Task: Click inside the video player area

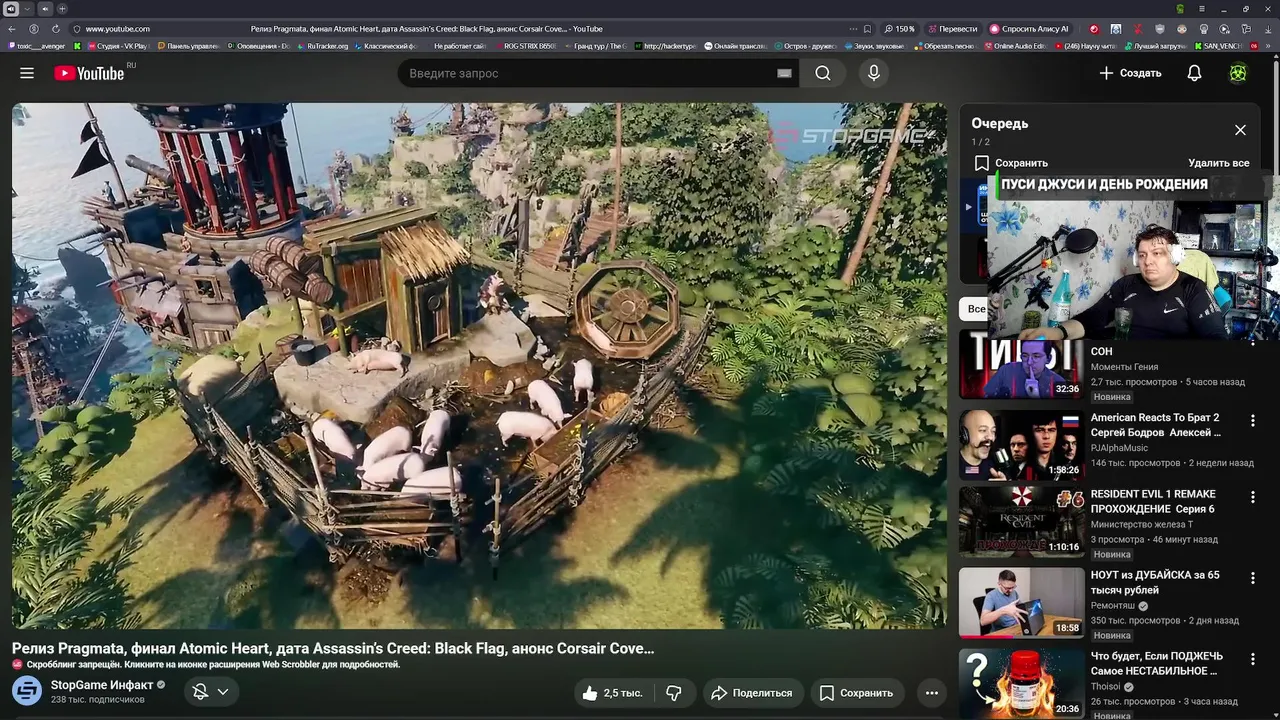Action: [x=479, y=365]
